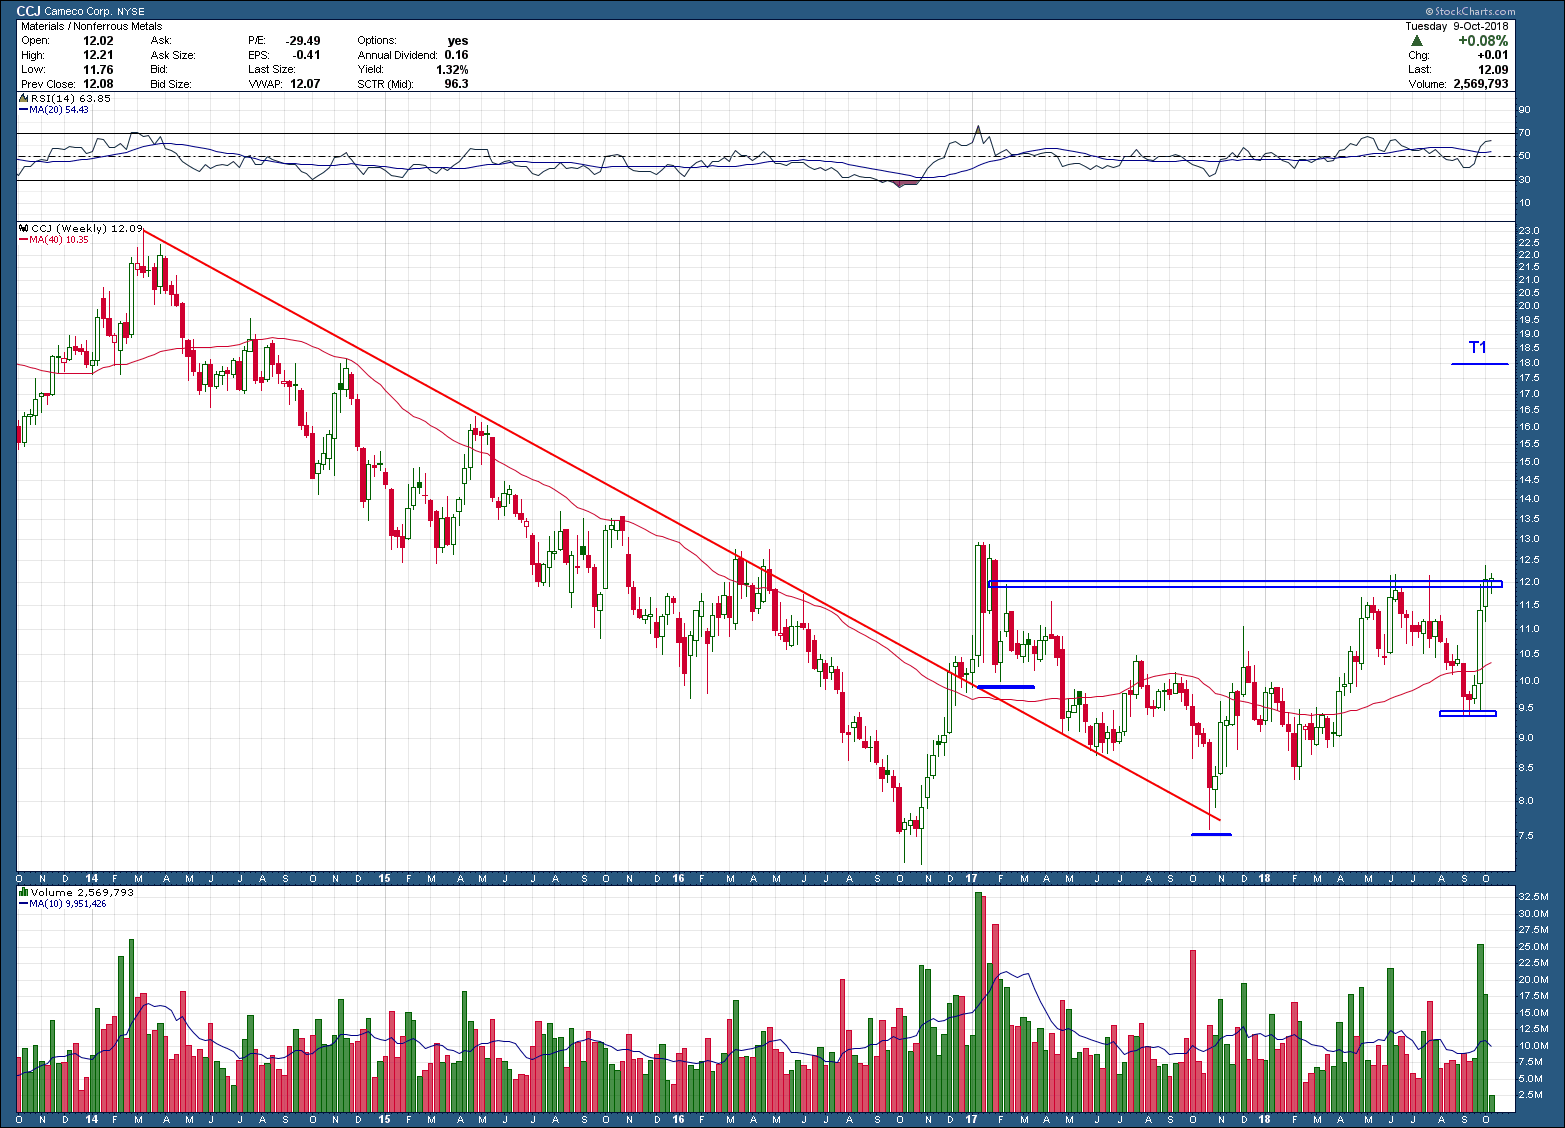Click the Prev Close value 12.08
Image resolution: width=1565 pixels, height=1128 pixels.
click(x=98, y=84)
